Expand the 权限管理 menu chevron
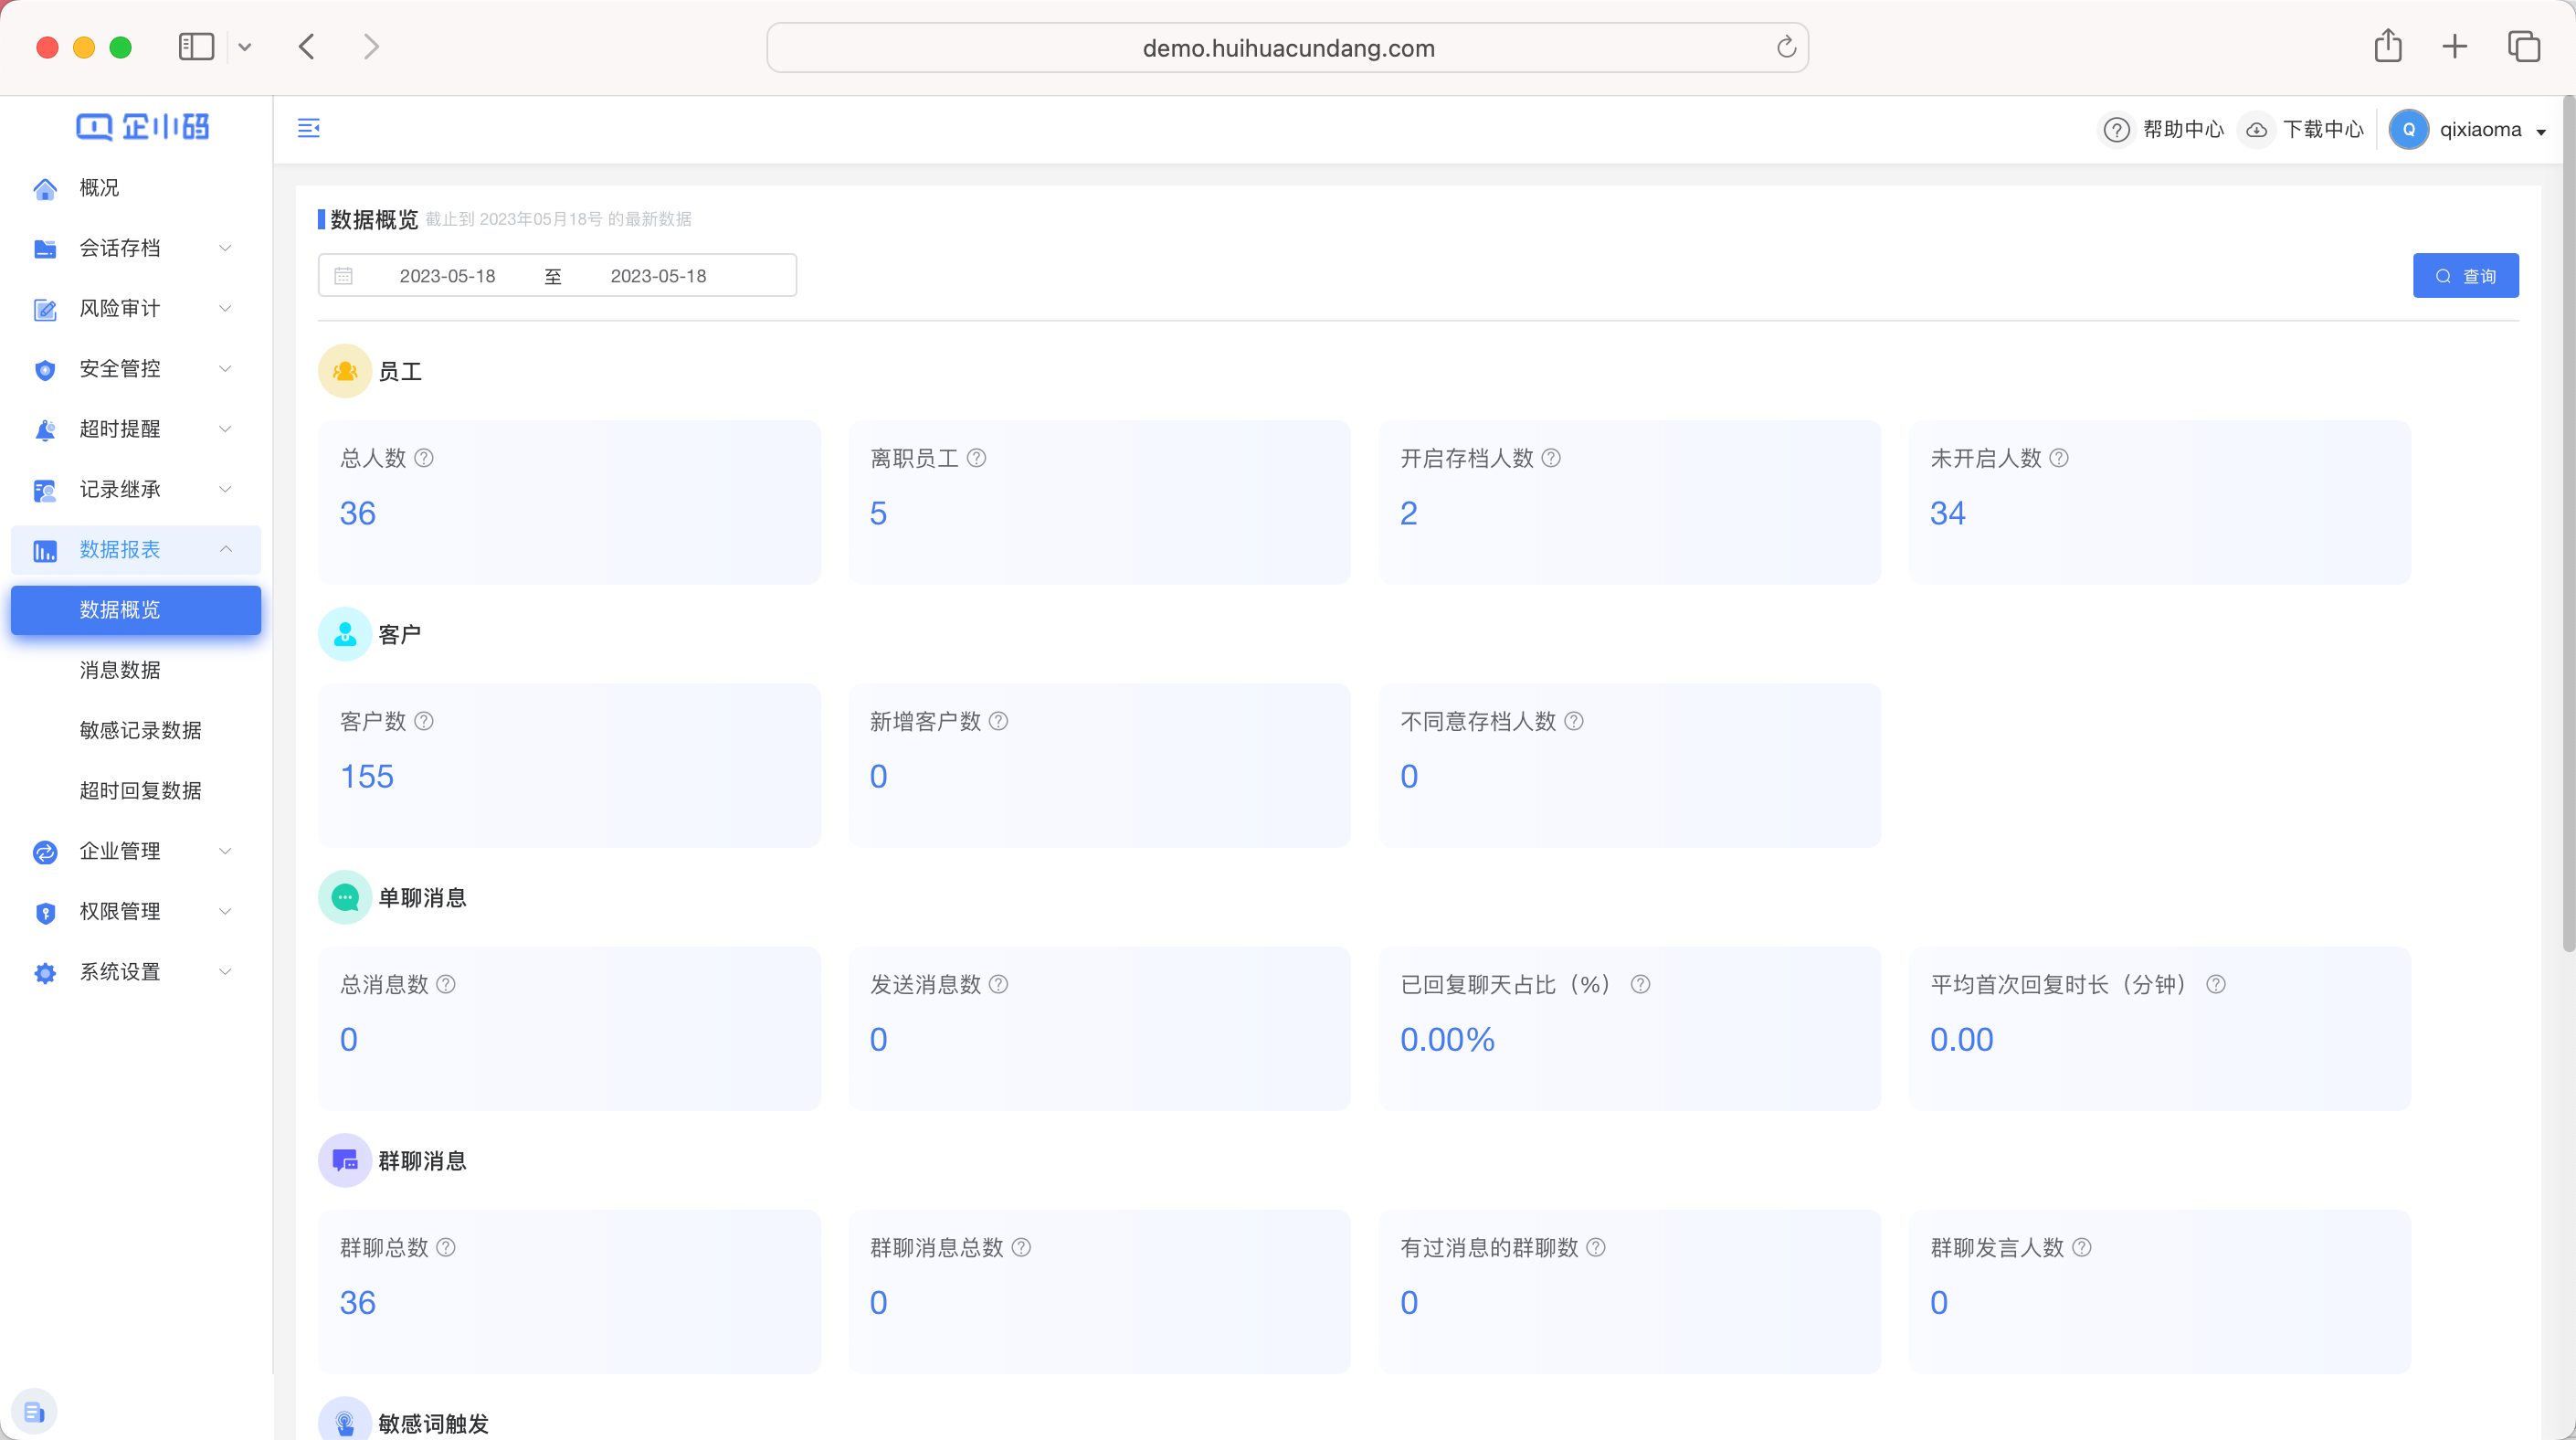This screenshot has height=1440, width=2576. [x=225, y=911]
